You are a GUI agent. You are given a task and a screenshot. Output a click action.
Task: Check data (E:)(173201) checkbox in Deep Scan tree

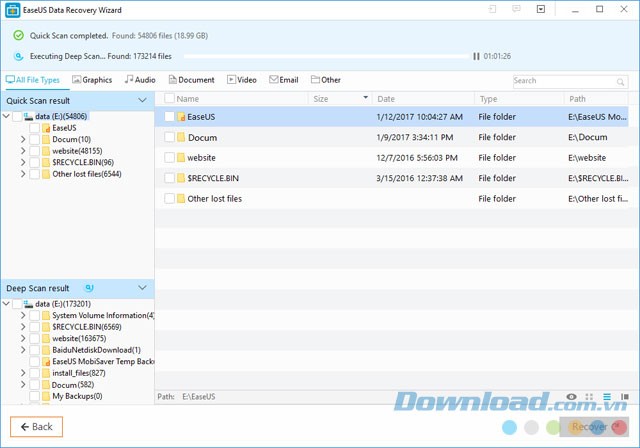[17, 304]
